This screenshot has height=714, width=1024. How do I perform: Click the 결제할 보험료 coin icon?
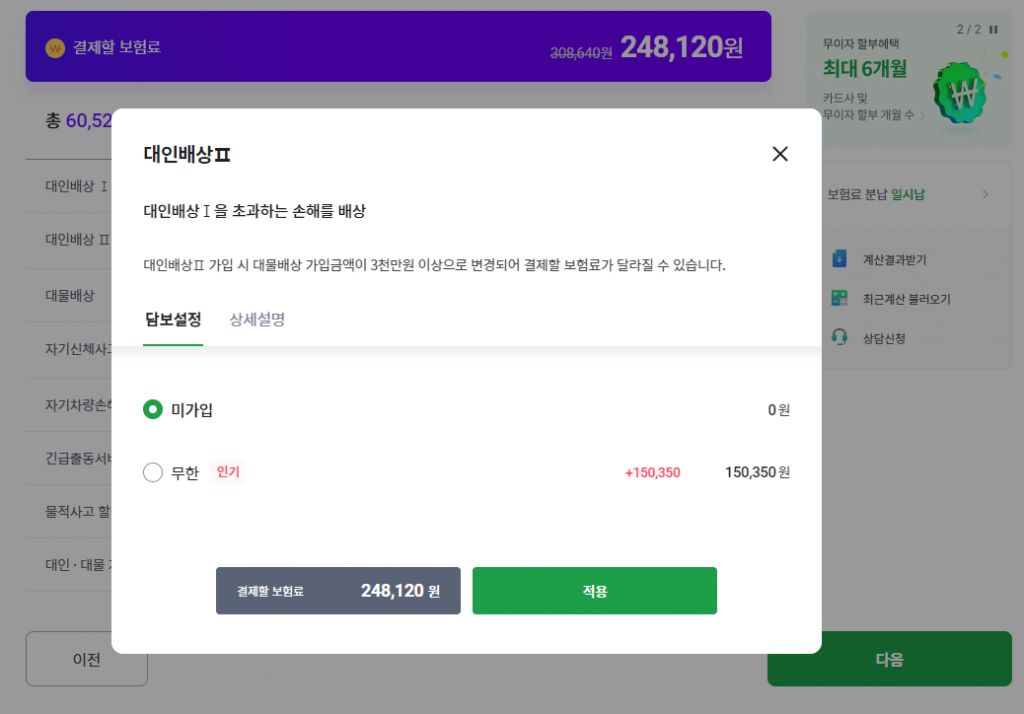pyautogui.click(x=55, y=48)
